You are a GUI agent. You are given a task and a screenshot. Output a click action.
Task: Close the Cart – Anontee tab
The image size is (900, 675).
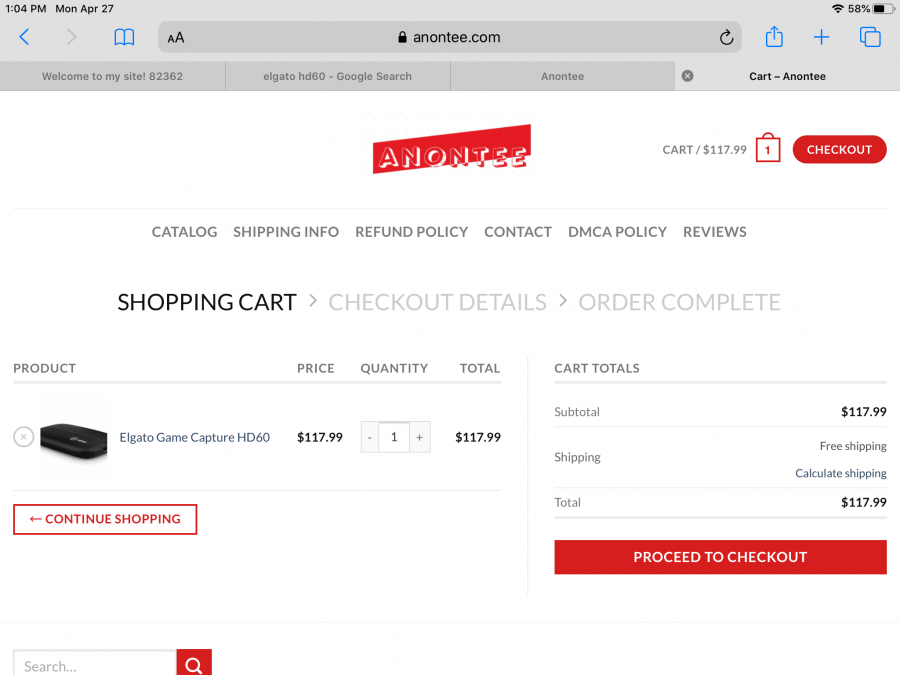pos(687,76)
